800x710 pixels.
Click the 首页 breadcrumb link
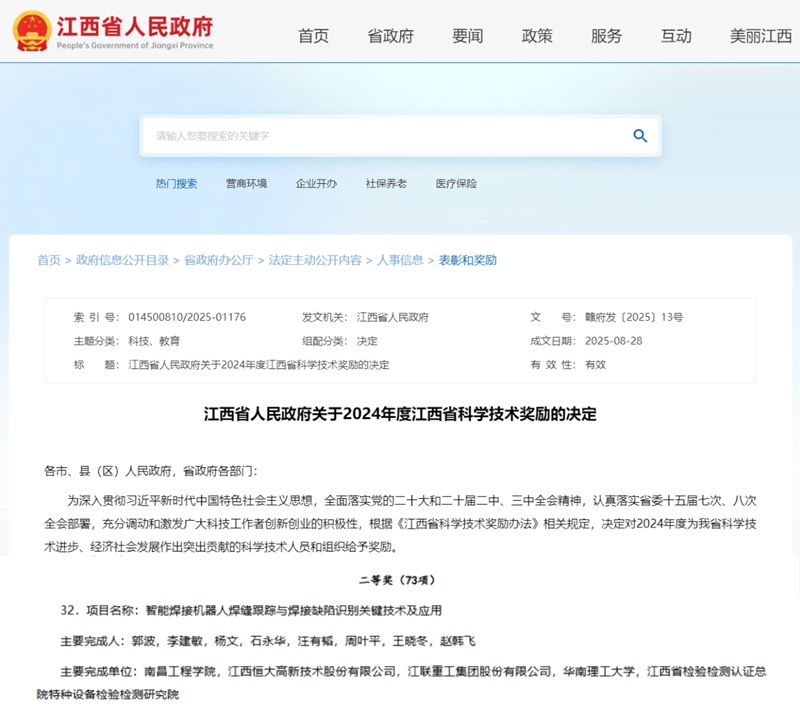[x=49, y=260]
